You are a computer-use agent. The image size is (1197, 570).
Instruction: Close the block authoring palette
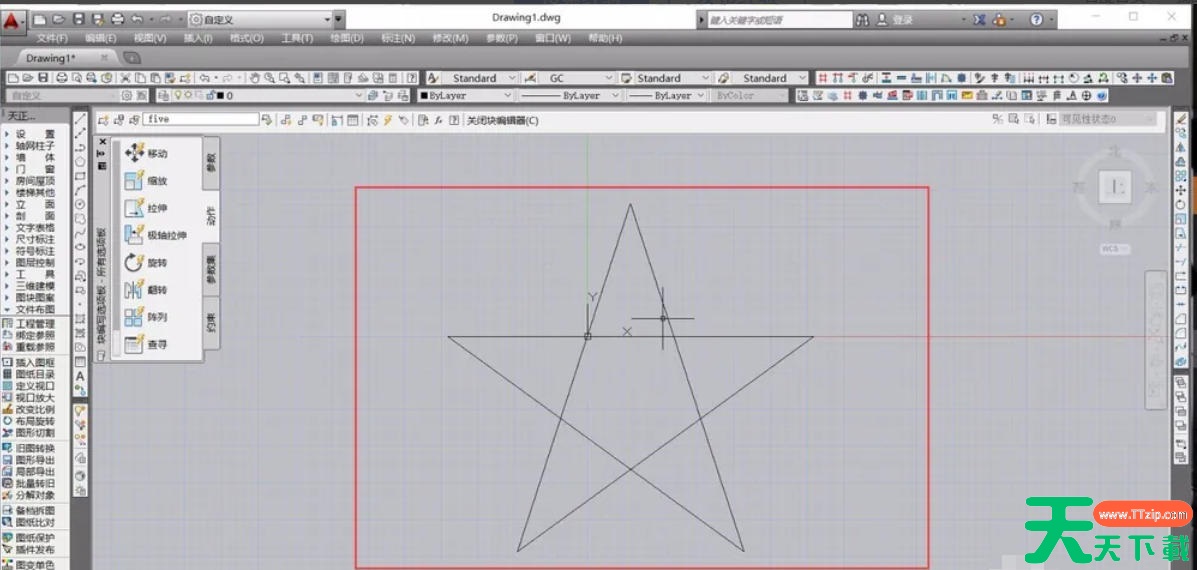click(103, 142)
